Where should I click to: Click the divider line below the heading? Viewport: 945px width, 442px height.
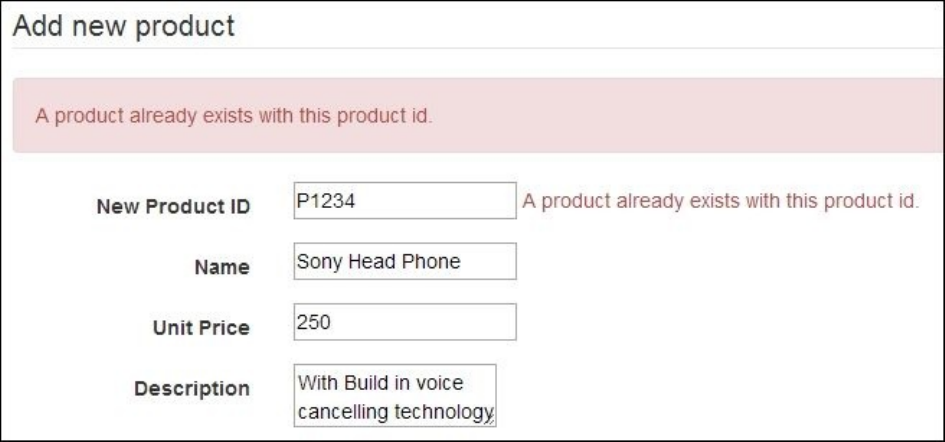[472, 48]
